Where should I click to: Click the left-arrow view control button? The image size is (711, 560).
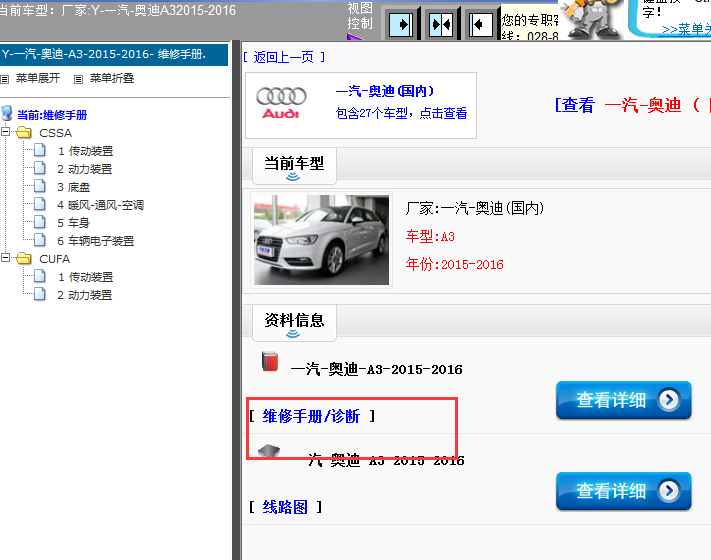[480, 24]
